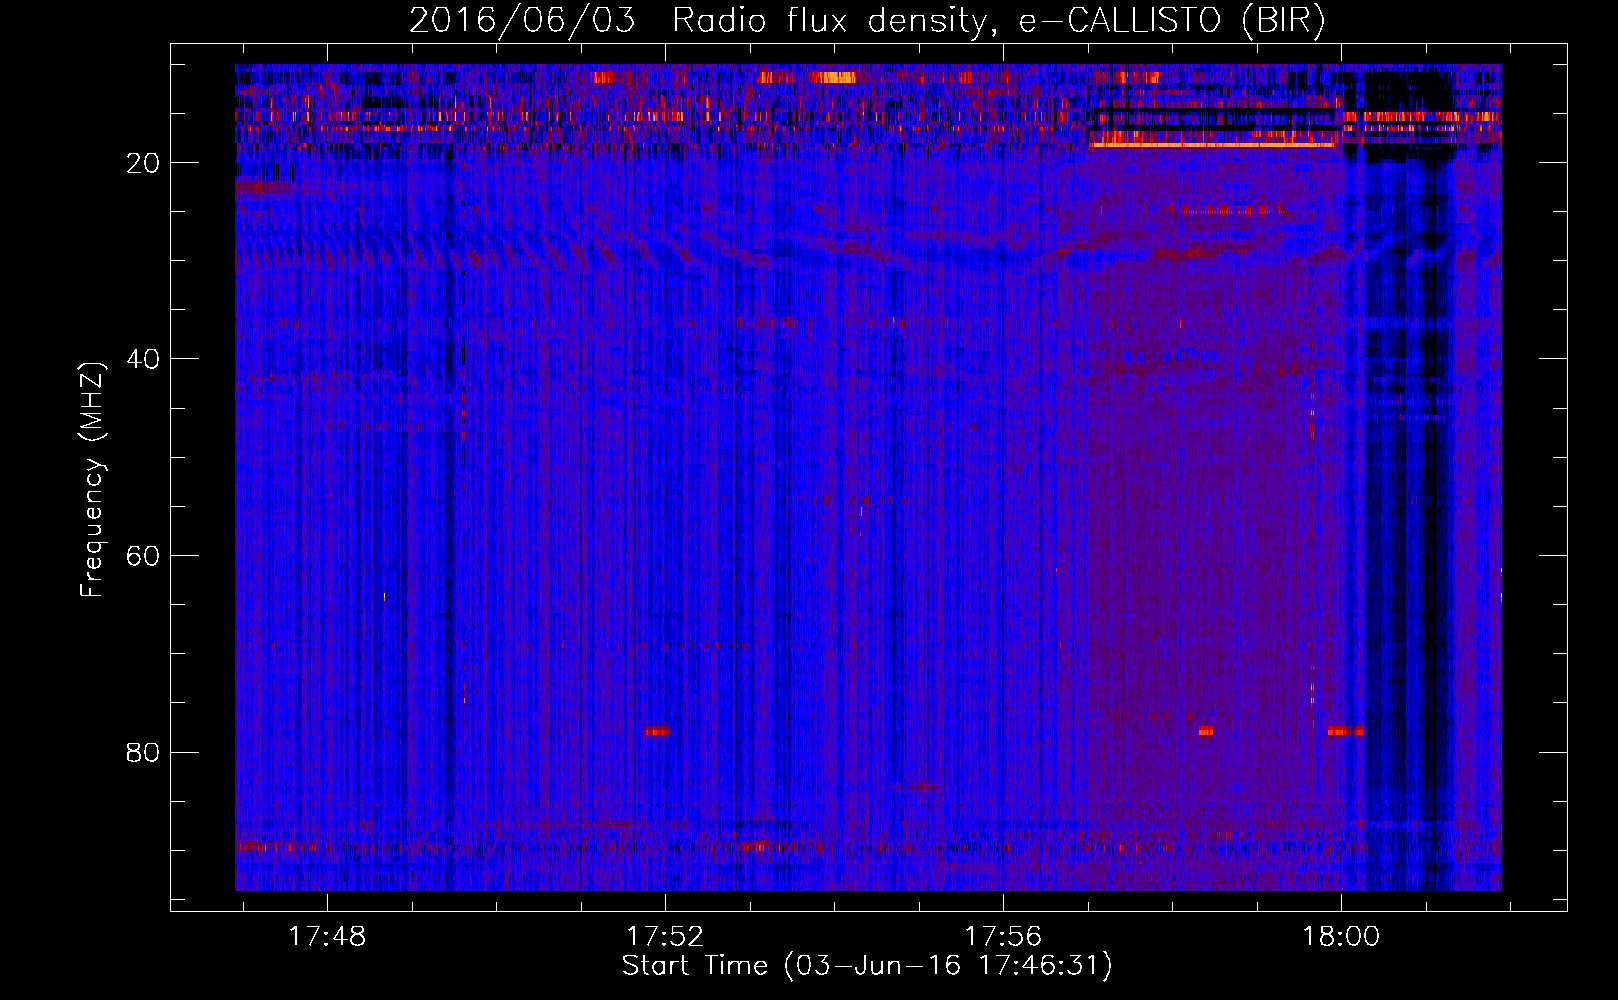Click the '40' frequency tick label
Screen dimensions: 1618x1000
pos(143,359)
